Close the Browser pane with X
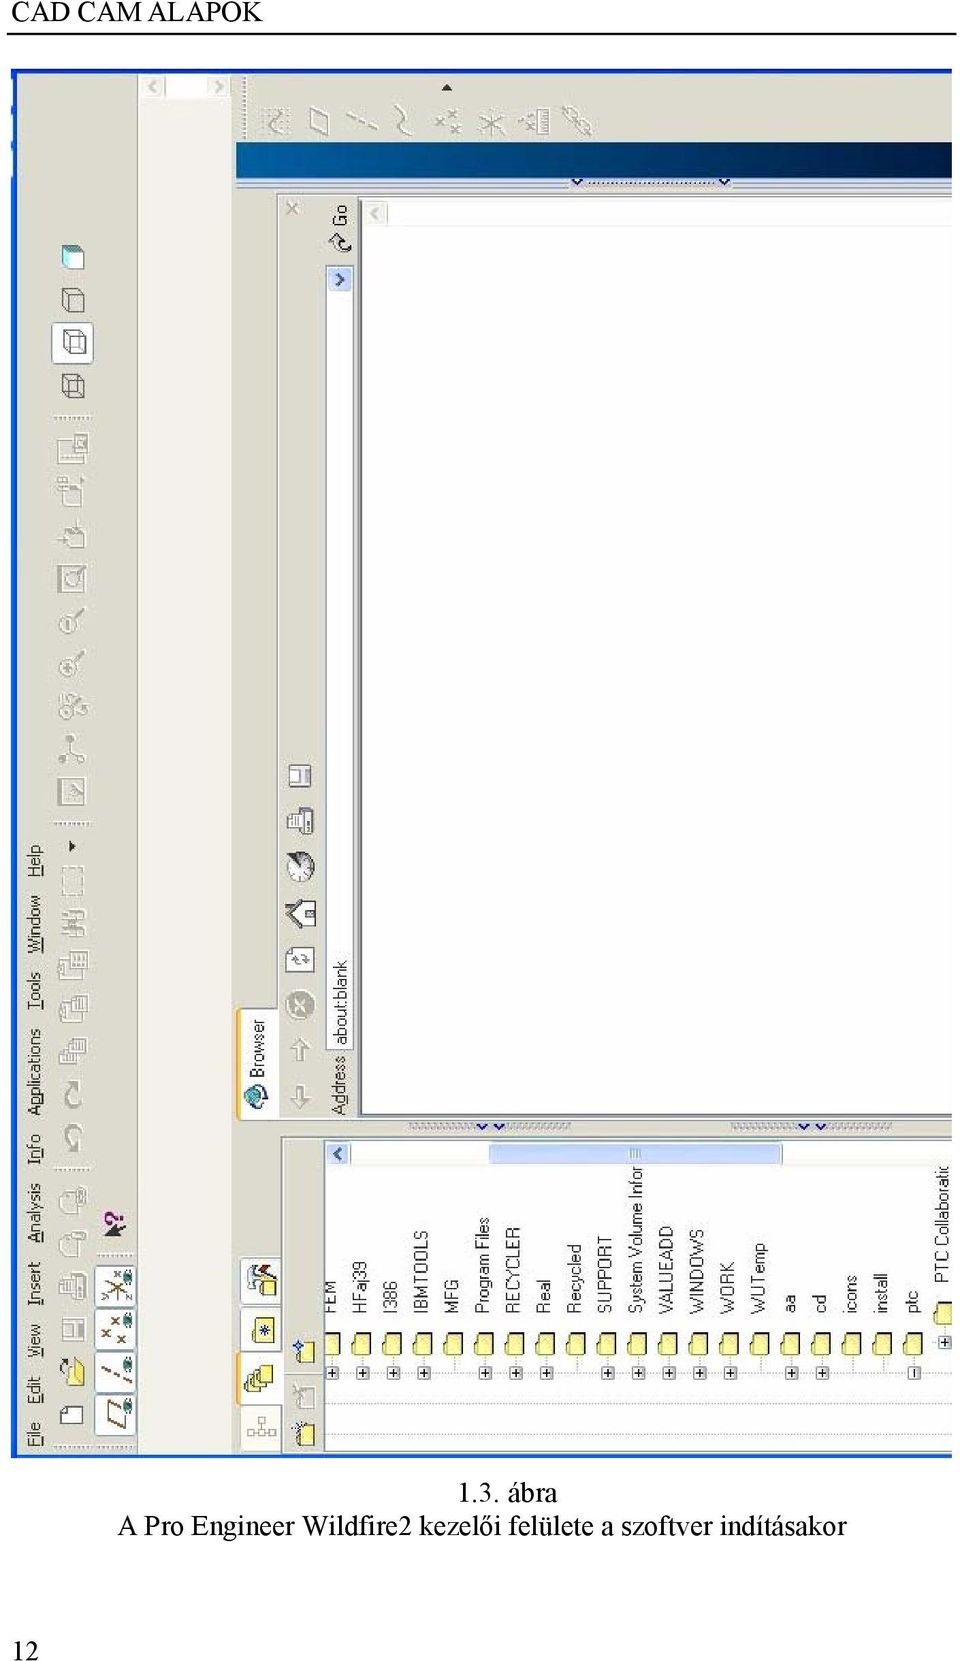Screen dimensions: 960x1661 click(x=292, y=208)
